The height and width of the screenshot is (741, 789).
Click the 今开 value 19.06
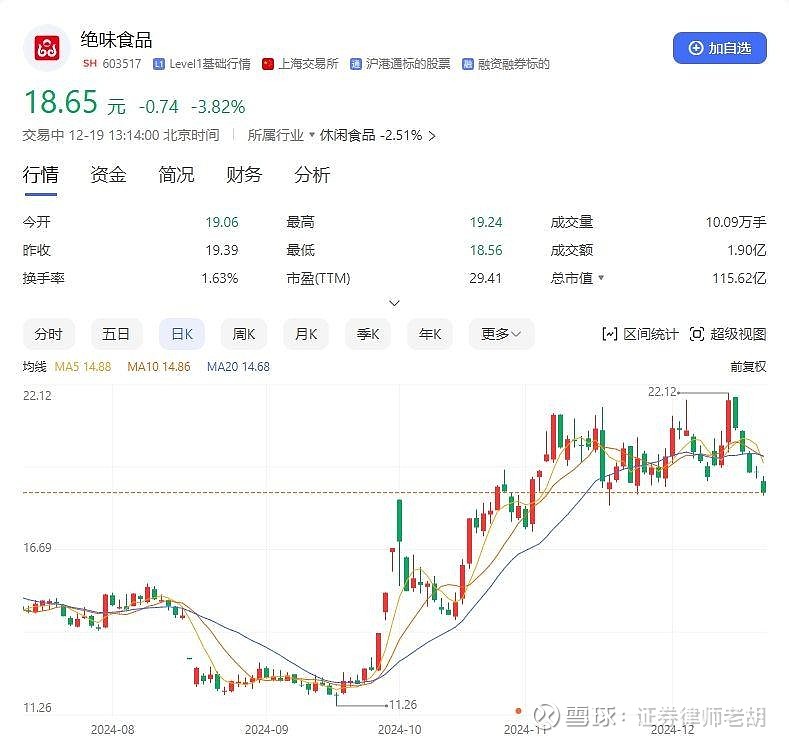pos(221,222)
